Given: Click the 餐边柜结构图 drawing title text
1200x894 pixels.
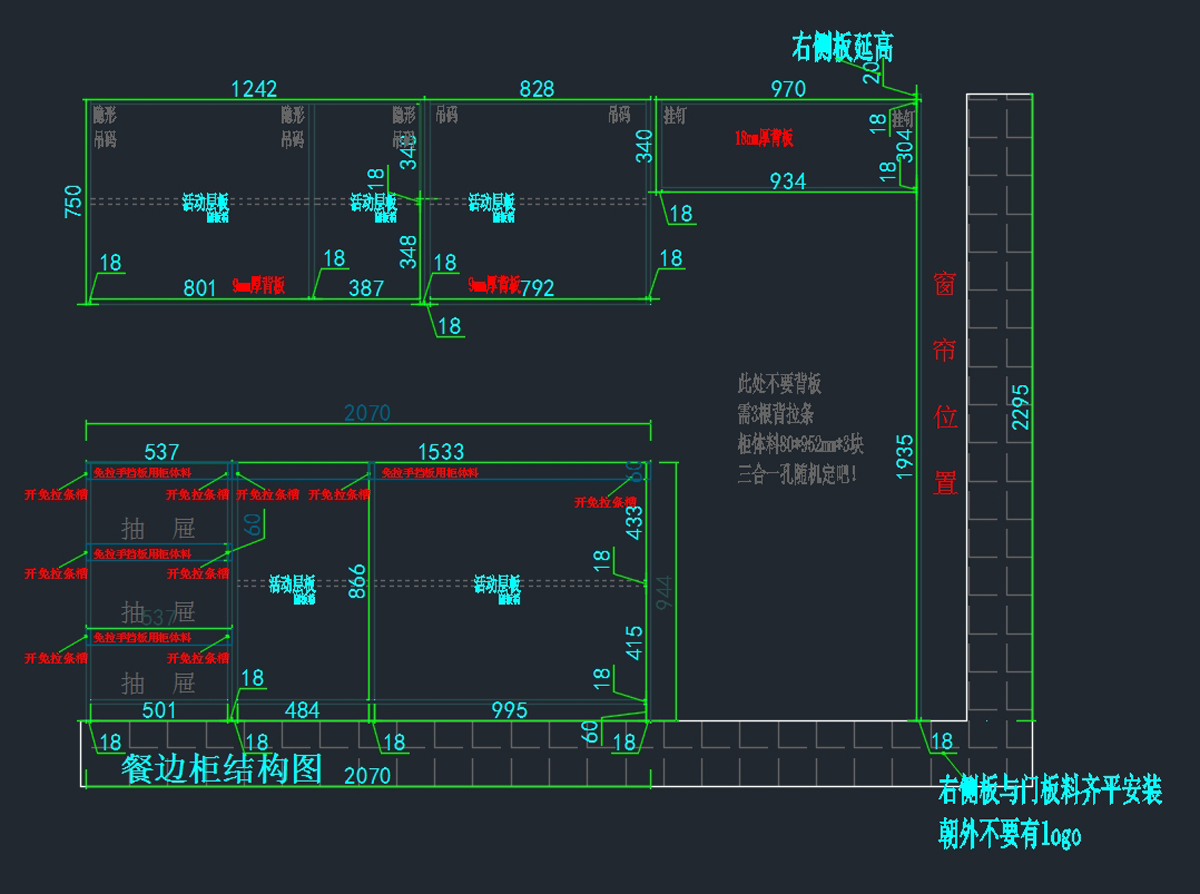Looking at the screenshot, I should tap(221, 768).
